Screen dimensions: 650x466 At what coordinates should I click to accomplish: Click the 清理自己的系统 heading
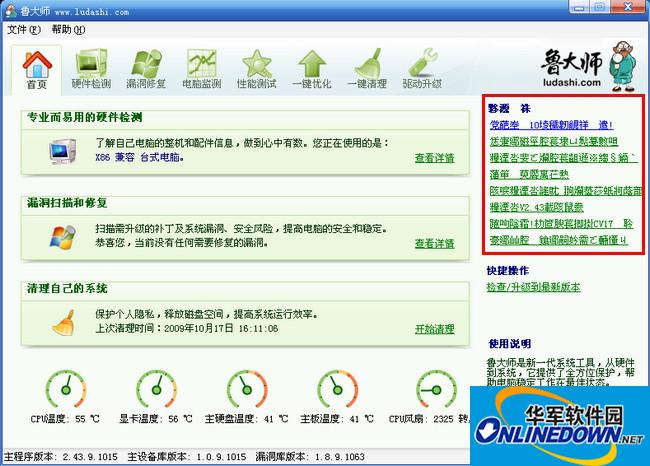(67, 289)
